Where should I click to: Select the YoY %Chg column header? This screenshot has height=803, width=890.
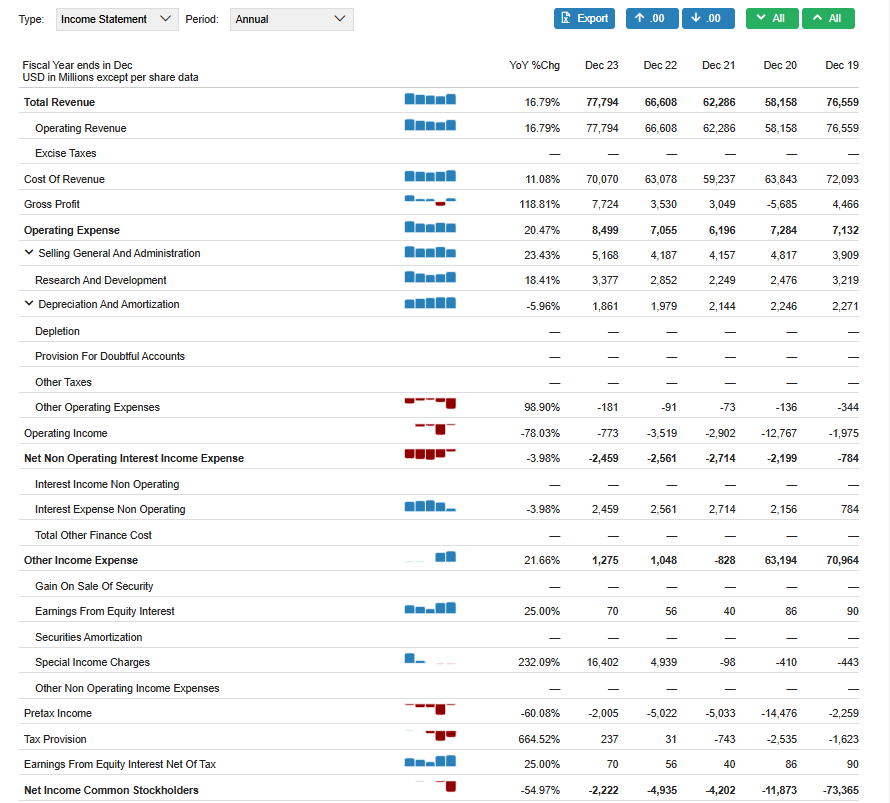(x=534, y=65)
